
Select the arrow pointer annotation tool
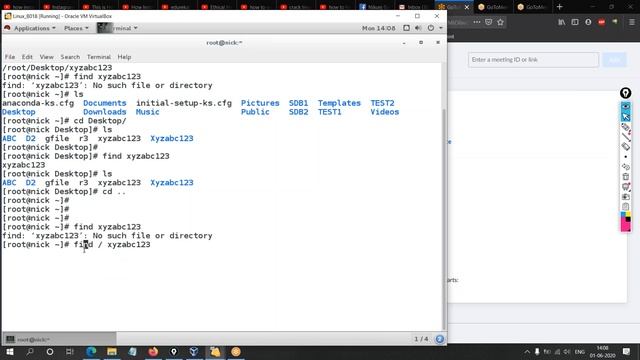(626, 117)
